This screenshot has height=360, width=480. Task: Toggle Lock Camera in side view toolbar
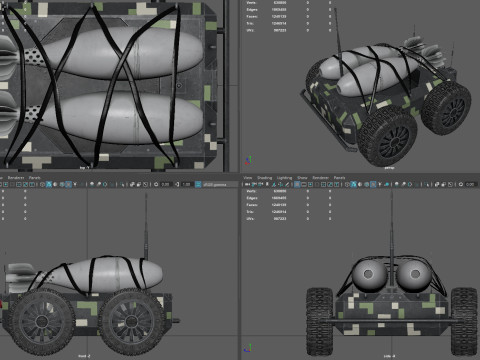pos(254,184)
